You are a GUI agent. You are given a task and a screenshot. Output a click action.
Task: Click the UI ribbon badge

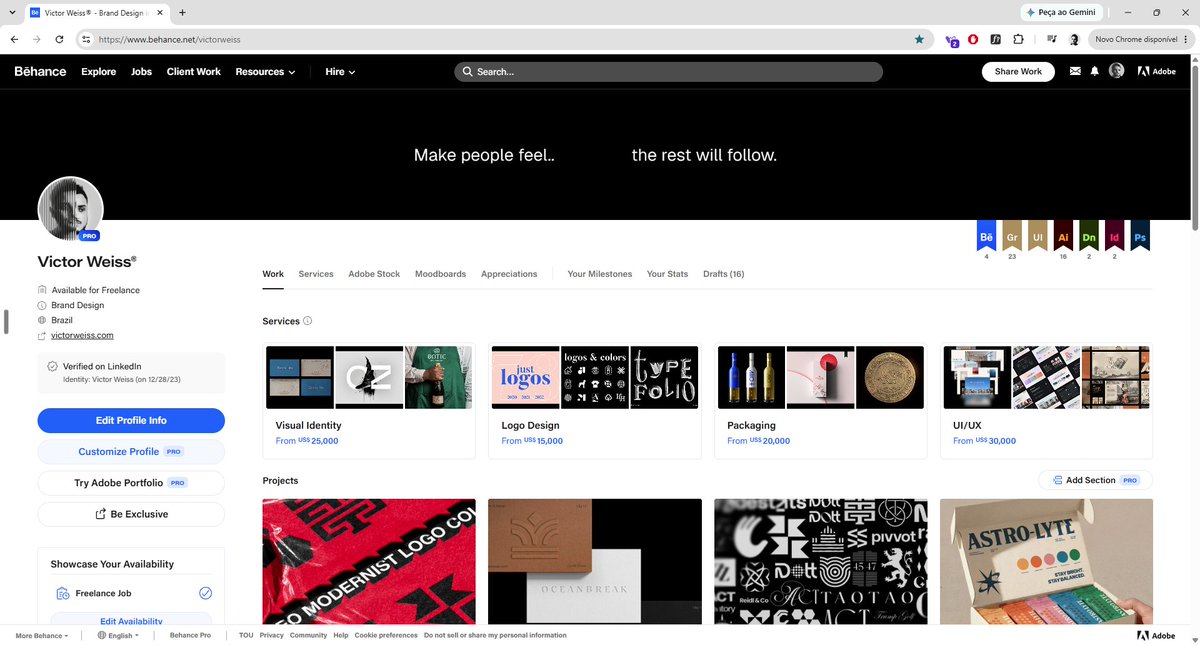[1038, 235]
